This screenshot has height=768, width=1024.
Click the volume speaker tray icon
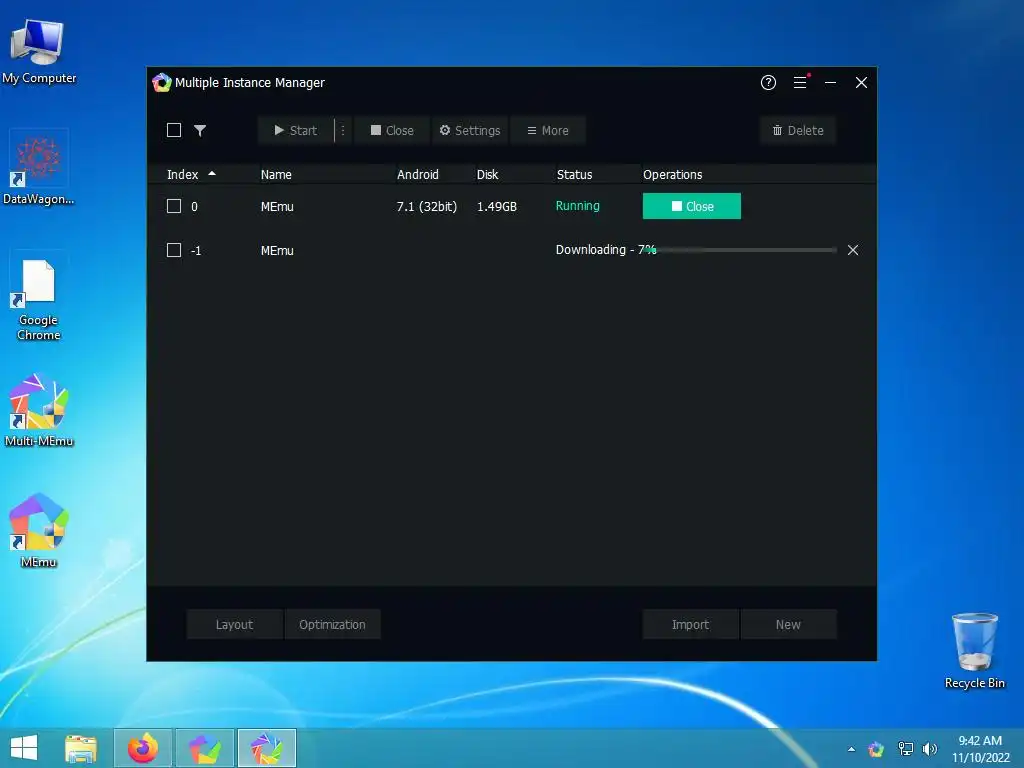[929, 749]
